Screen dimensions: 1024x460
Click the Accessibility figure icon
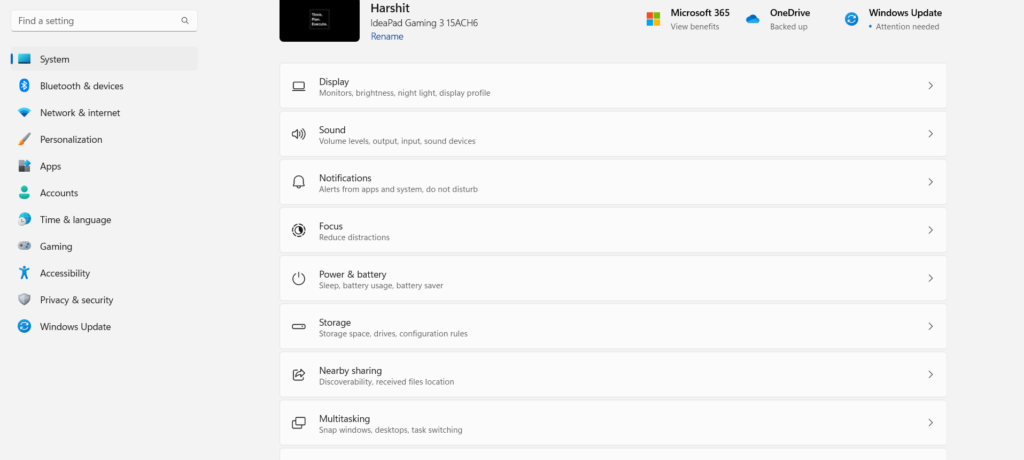[24, 273]
